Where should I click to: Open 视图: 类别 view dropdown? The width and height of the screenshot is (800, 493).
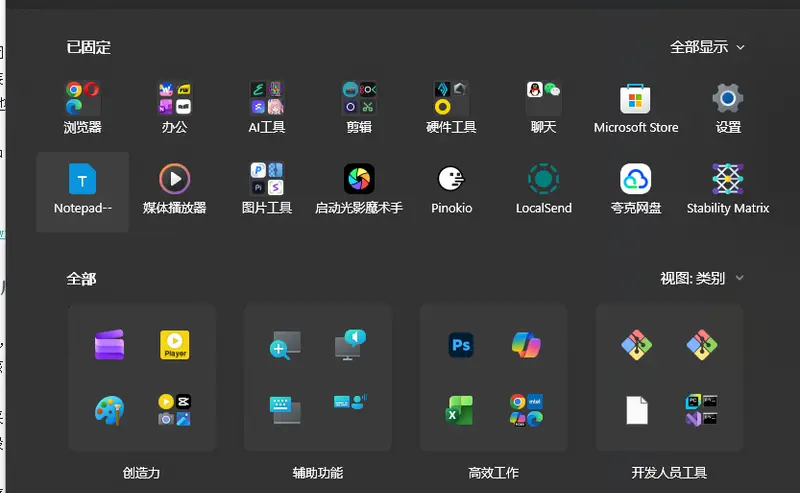[x=702, y=278]
